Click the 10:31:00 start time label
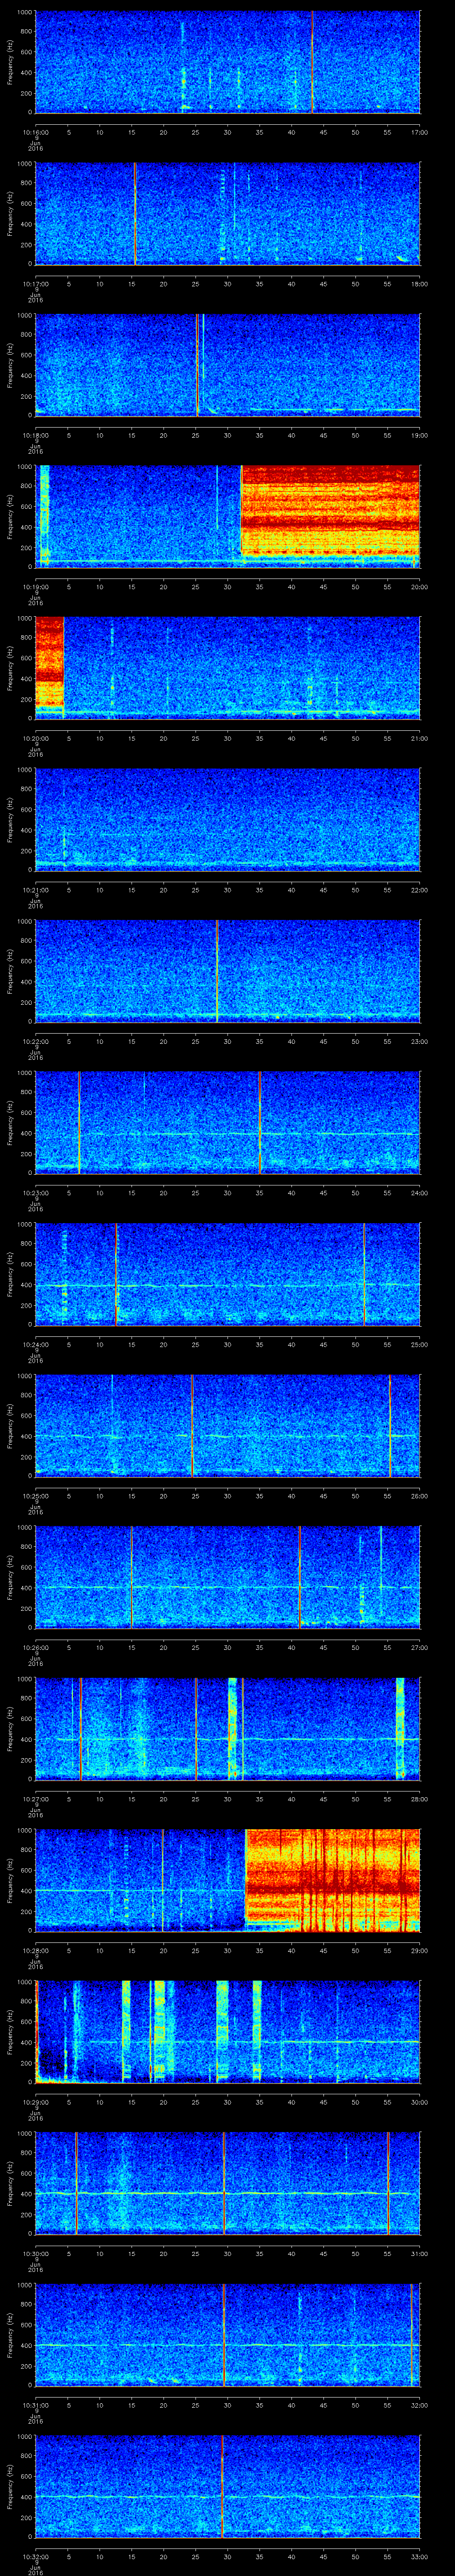 pyautogui.click(x=36, y=2404)
